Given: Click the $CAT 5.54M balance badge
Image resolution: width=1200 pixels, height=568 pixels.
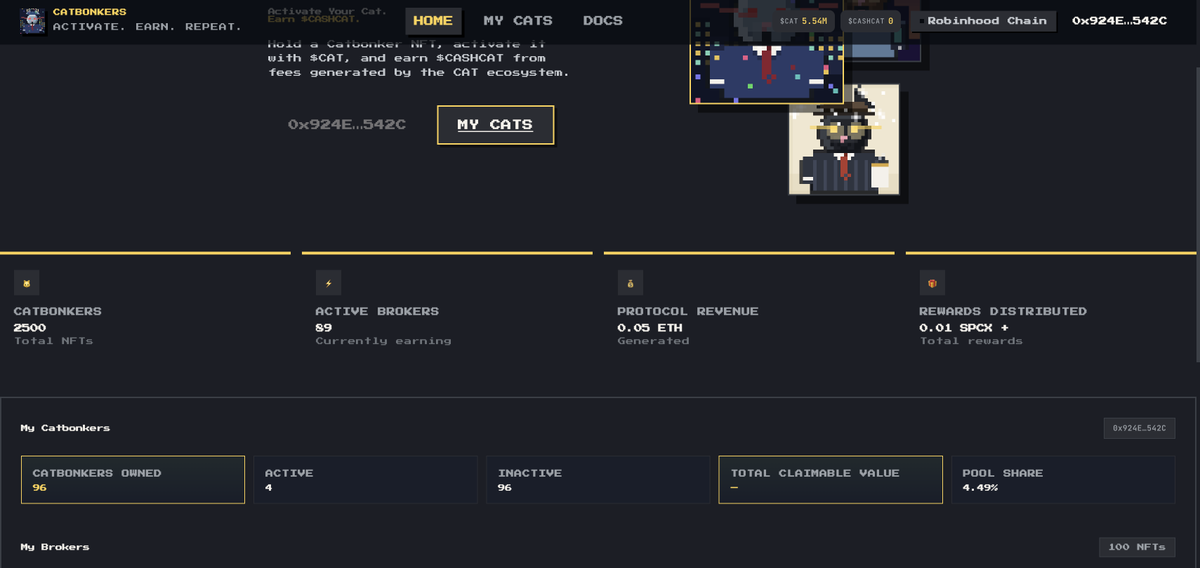Looking at the screenshot, I should 804,20.
